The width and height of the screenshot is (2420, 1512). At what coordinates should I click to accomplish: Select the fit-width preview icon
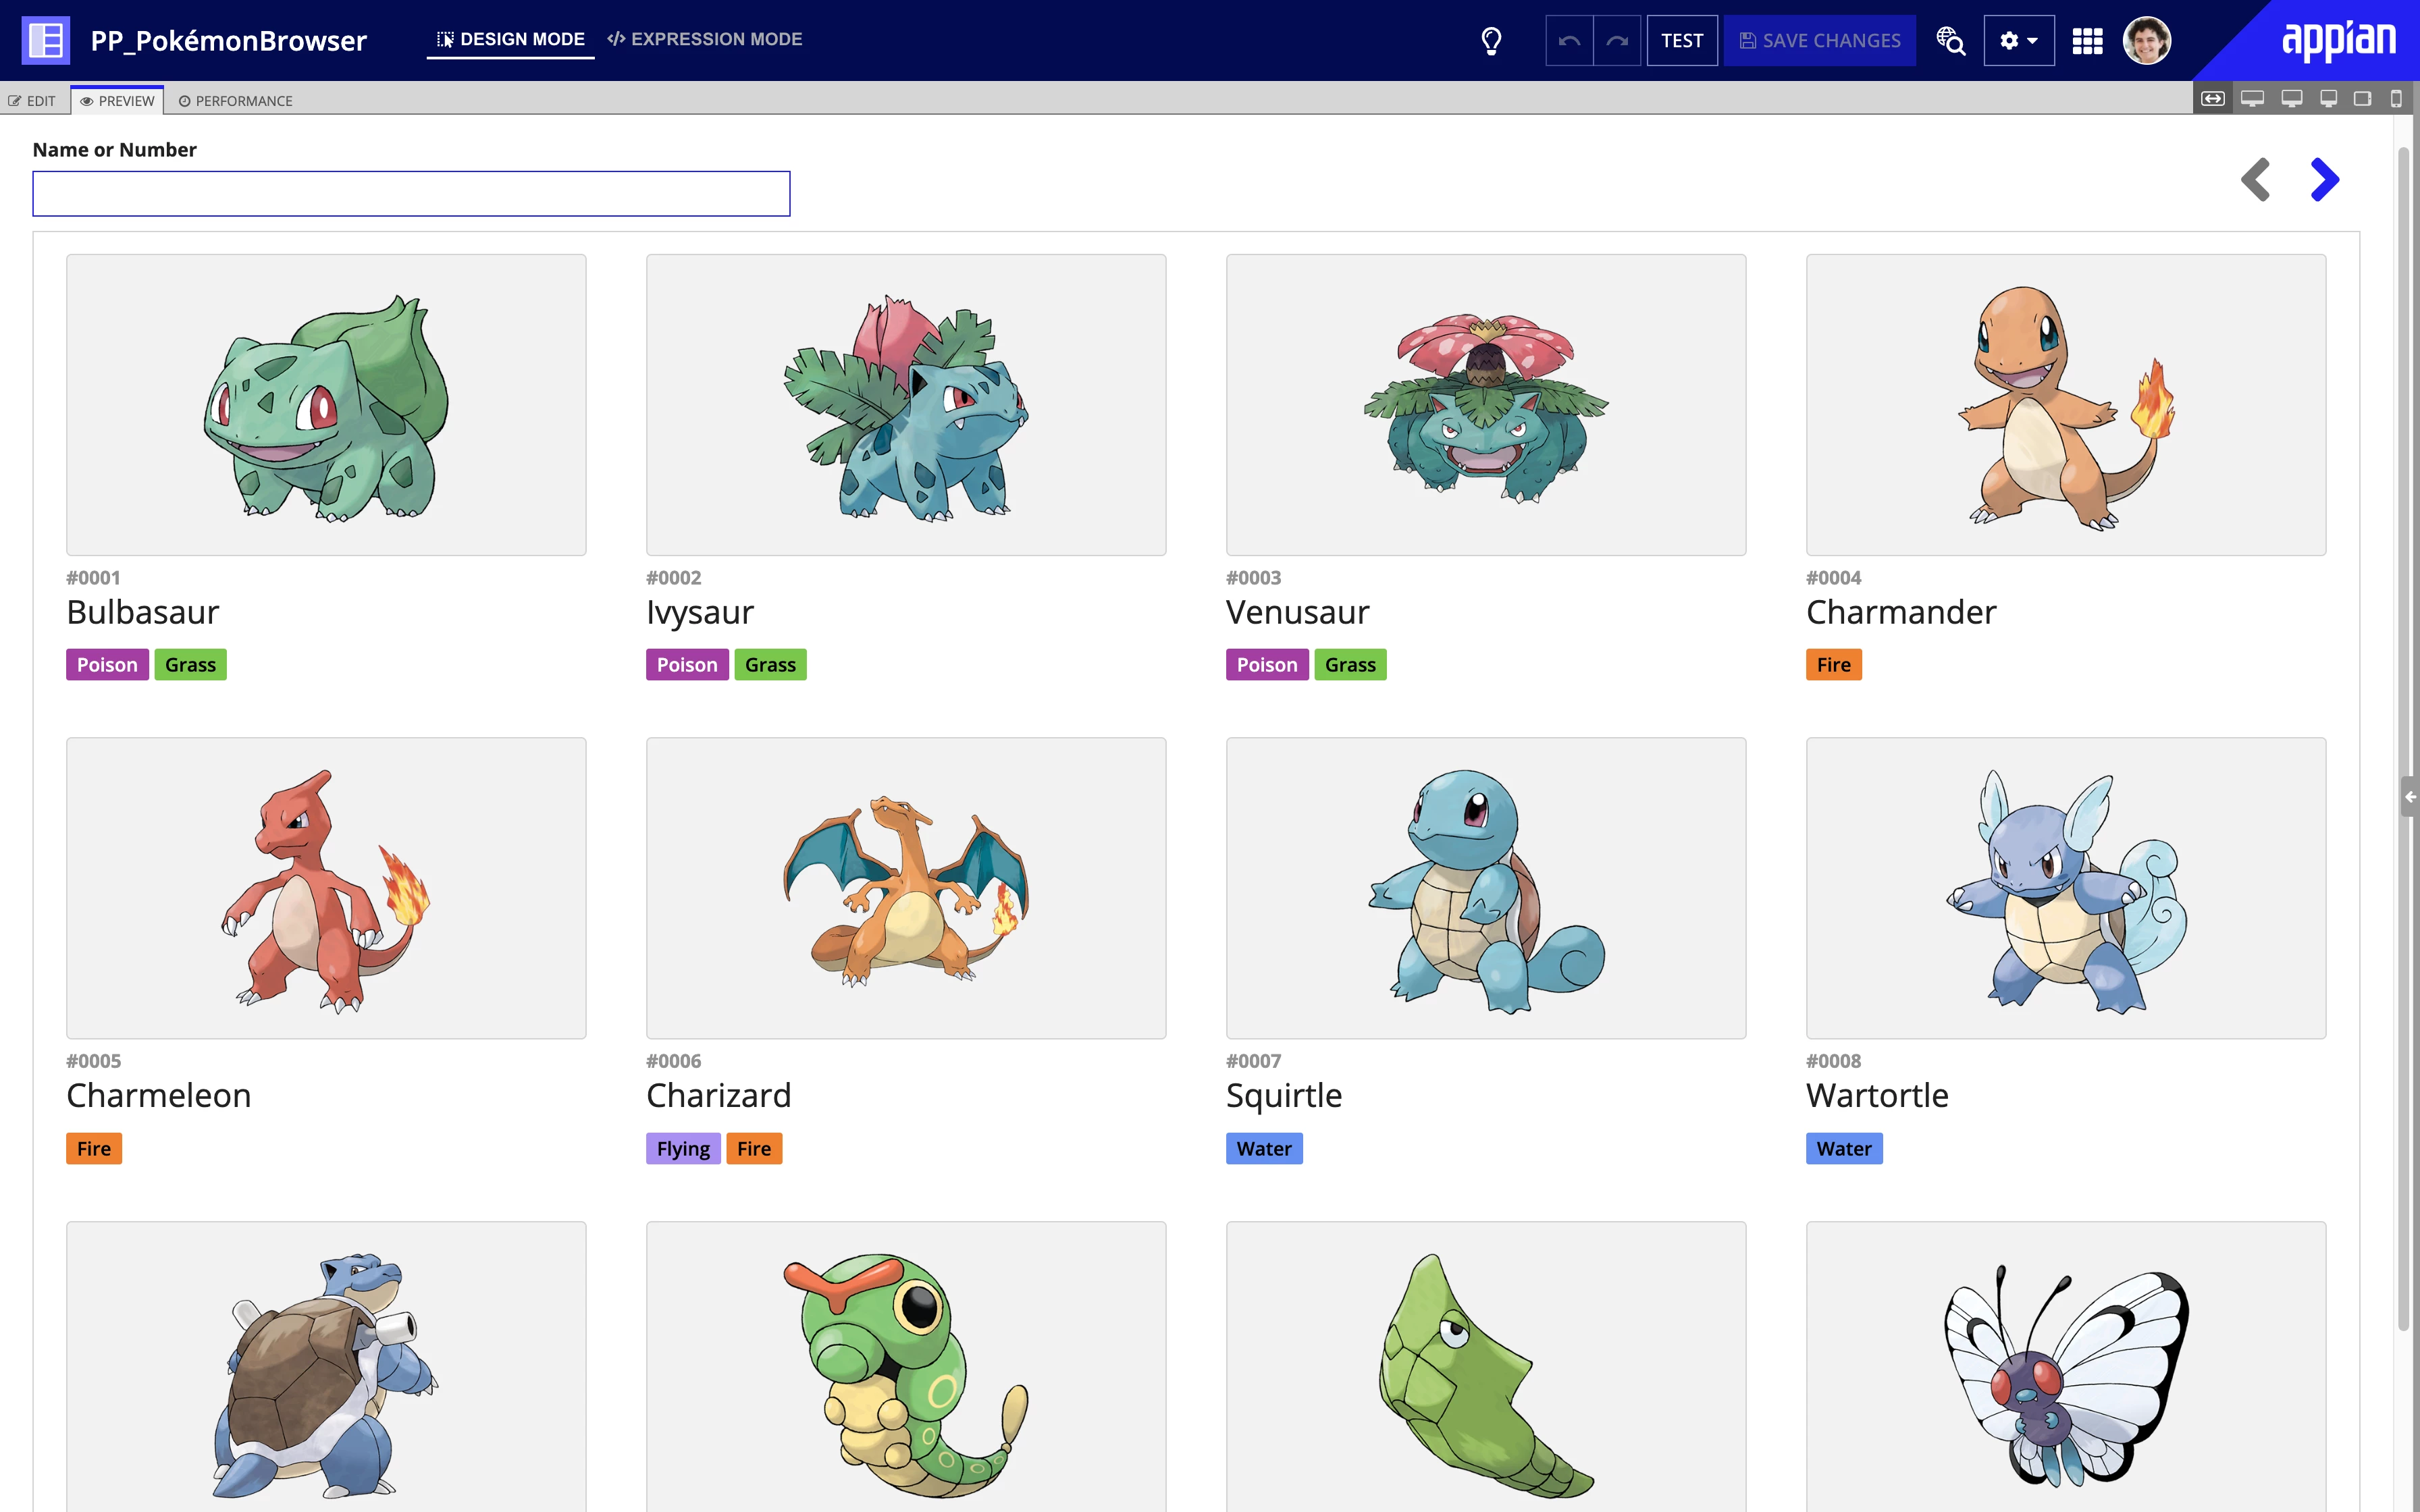click(x=2213, y=99)
